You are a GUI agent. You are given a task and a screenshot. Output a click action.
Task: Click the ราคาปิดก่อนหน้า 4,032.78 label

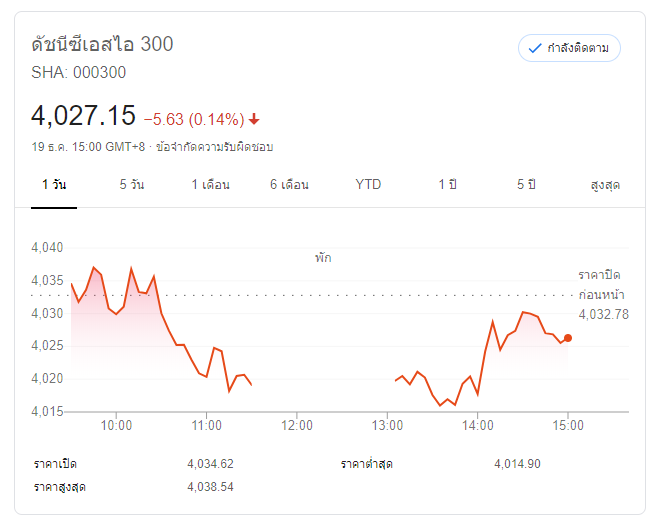603,294
